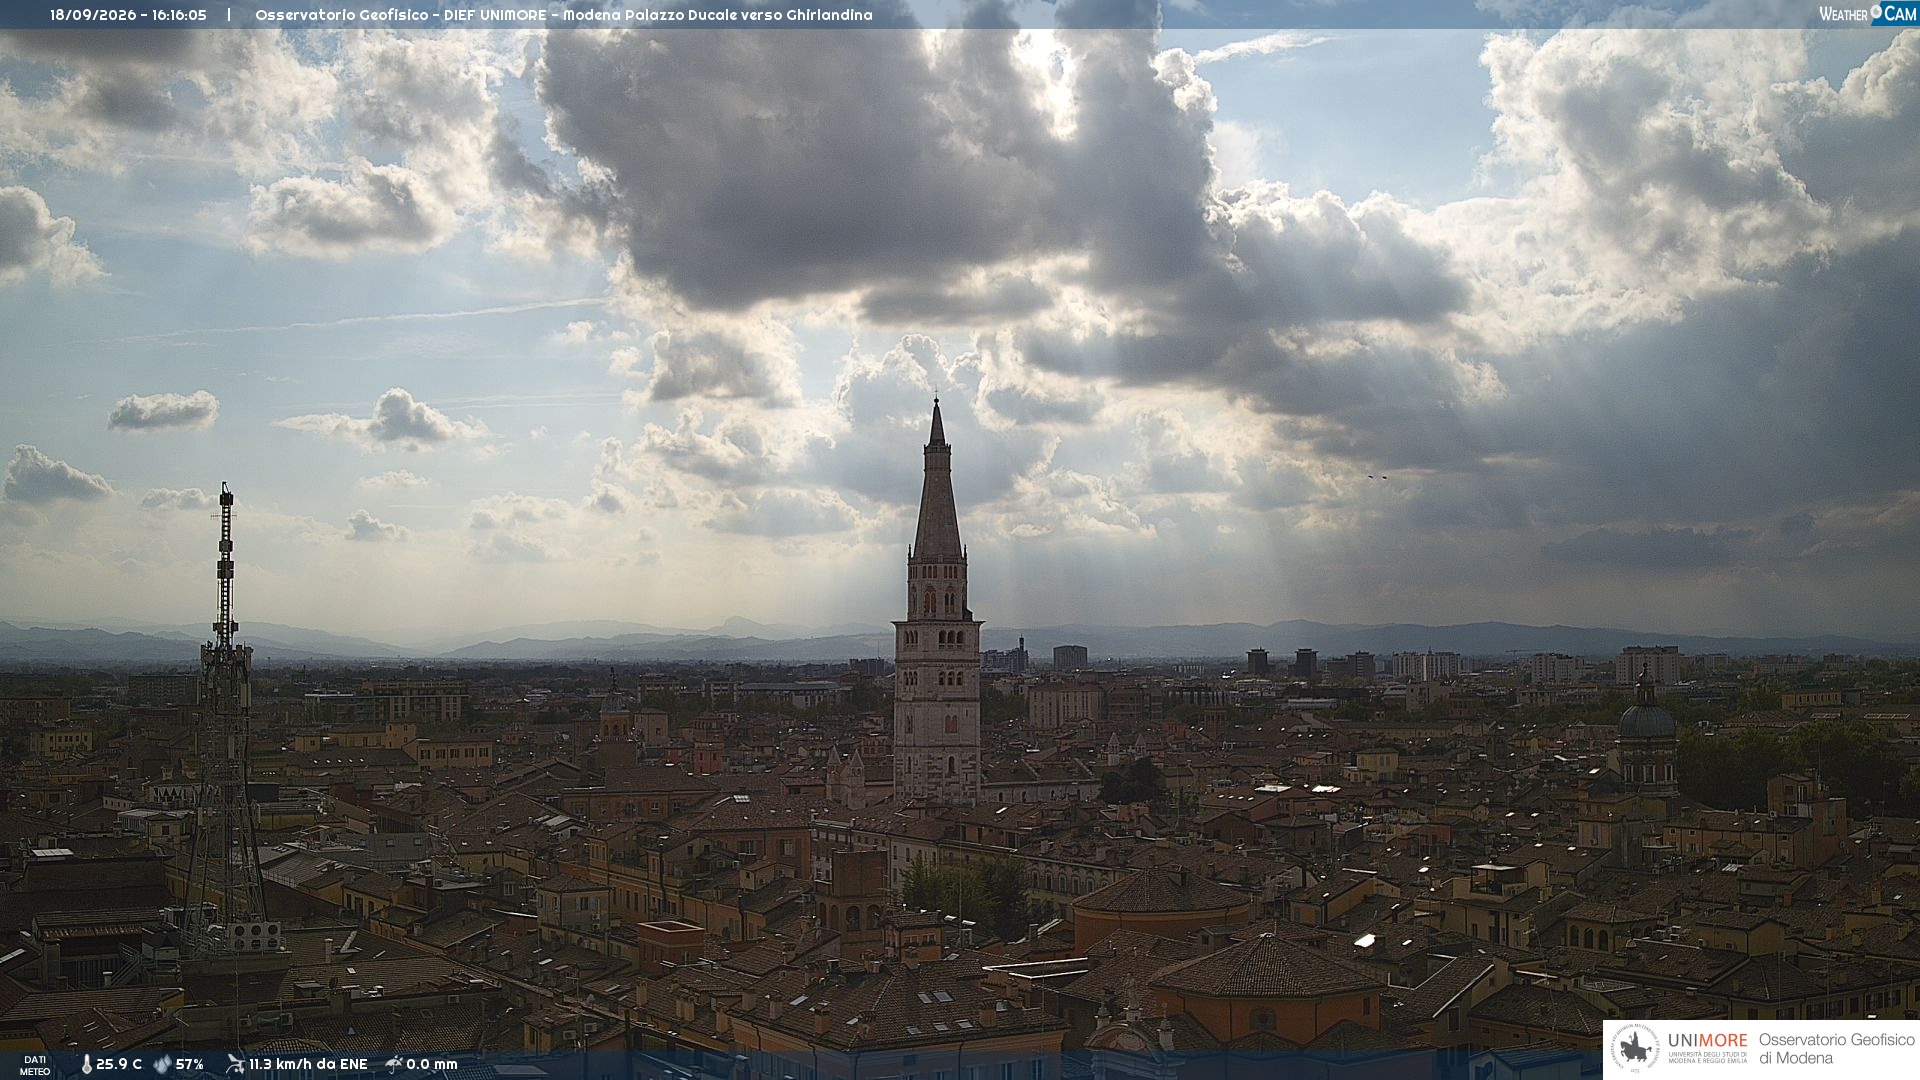Viewport: 1920px width, 1080px height.
Task: Click the UNIMORE wordmark text
Action: point(1707,1041)
